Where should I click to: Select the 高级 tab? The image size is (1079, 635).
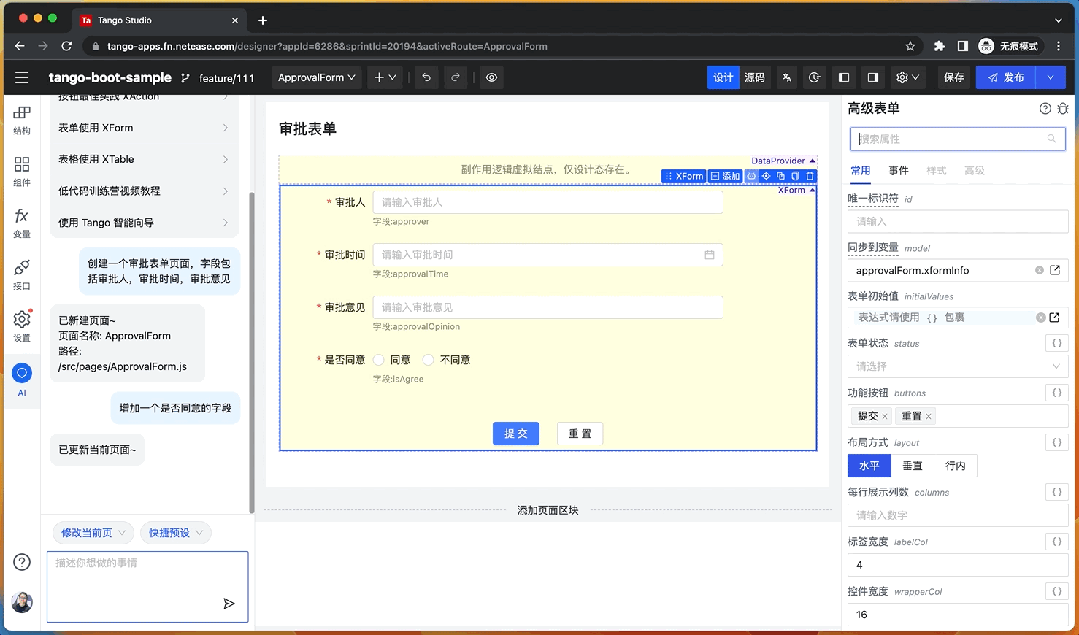[x=974, y=171]
